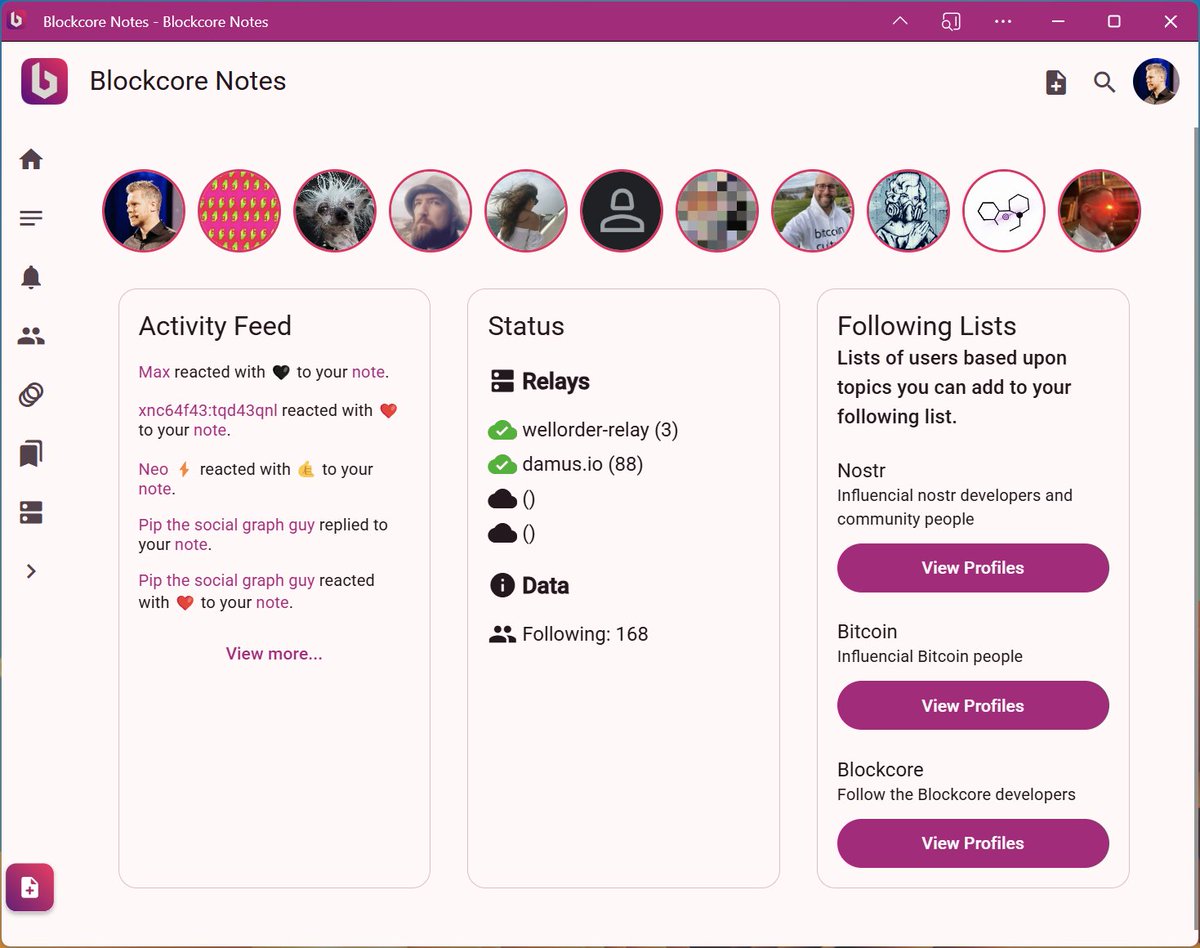View your contacts using the people icon
Screen dimensions: 1200x948
pyautogui.click(x=30, y=335)
